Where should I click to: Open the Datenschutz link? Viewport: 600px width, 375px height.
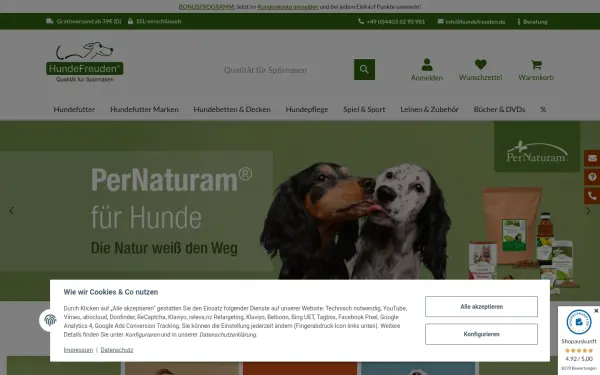click(x=117, y=350)
